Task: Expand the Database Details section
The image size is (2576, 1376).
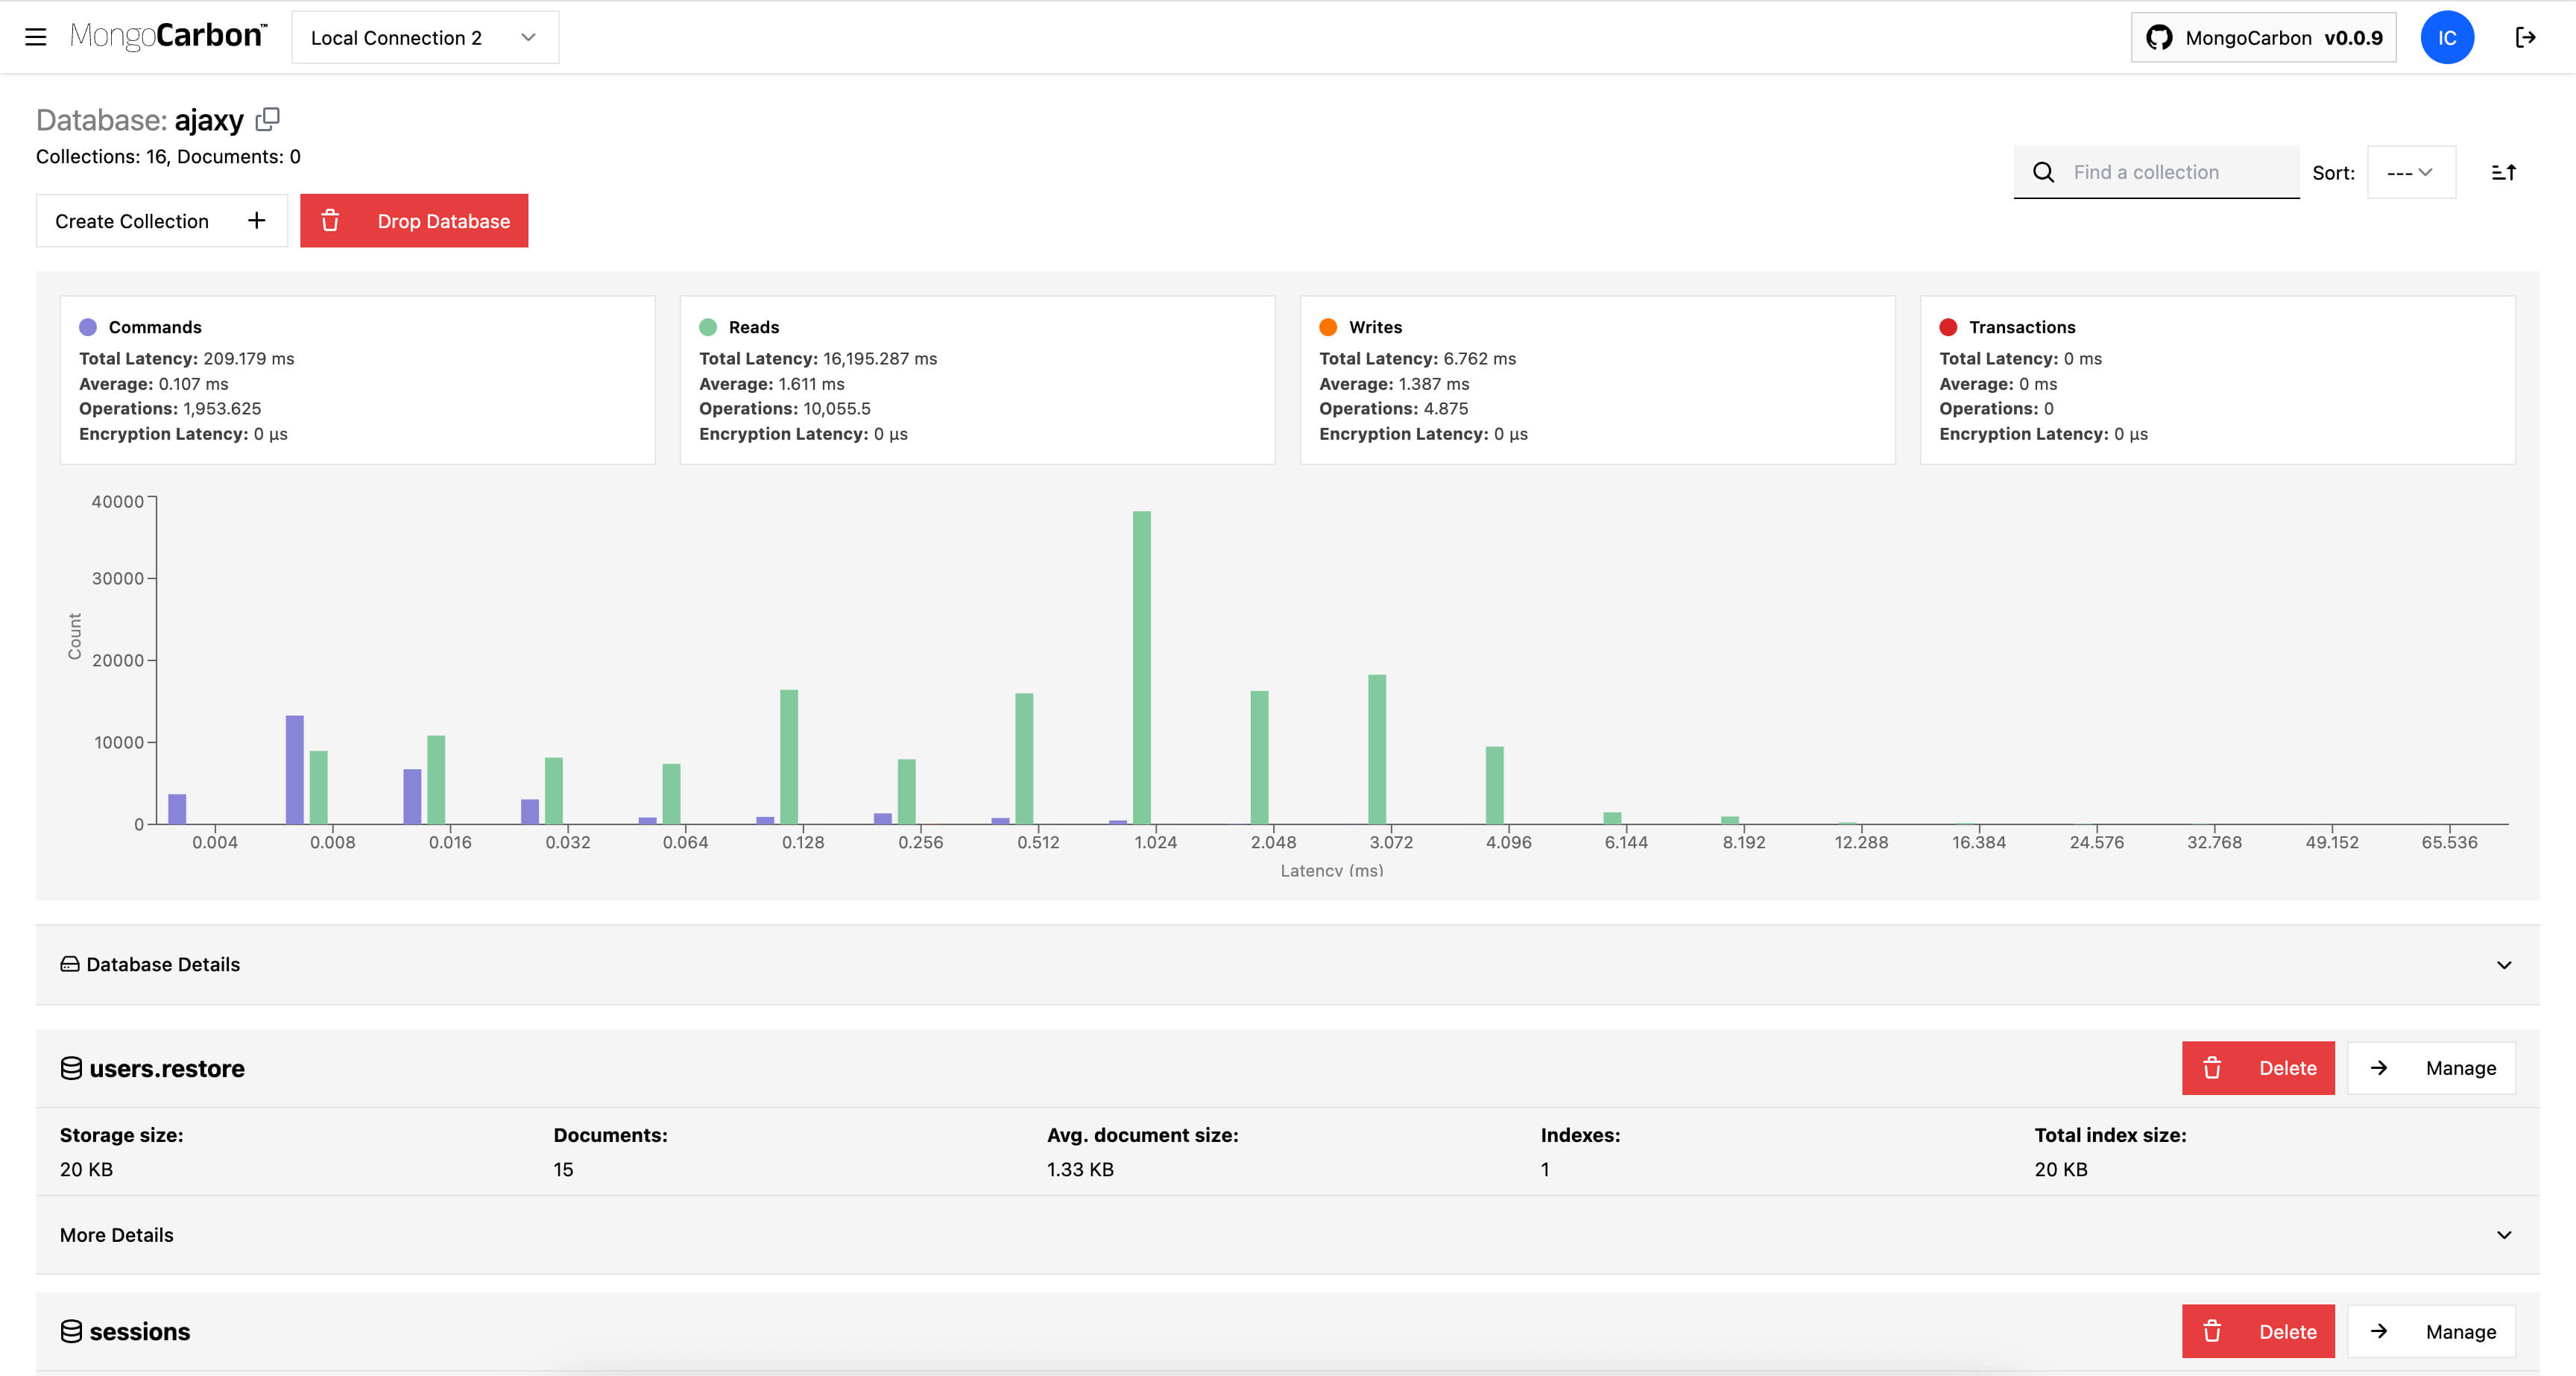Action: click(x=2504, y=964)
